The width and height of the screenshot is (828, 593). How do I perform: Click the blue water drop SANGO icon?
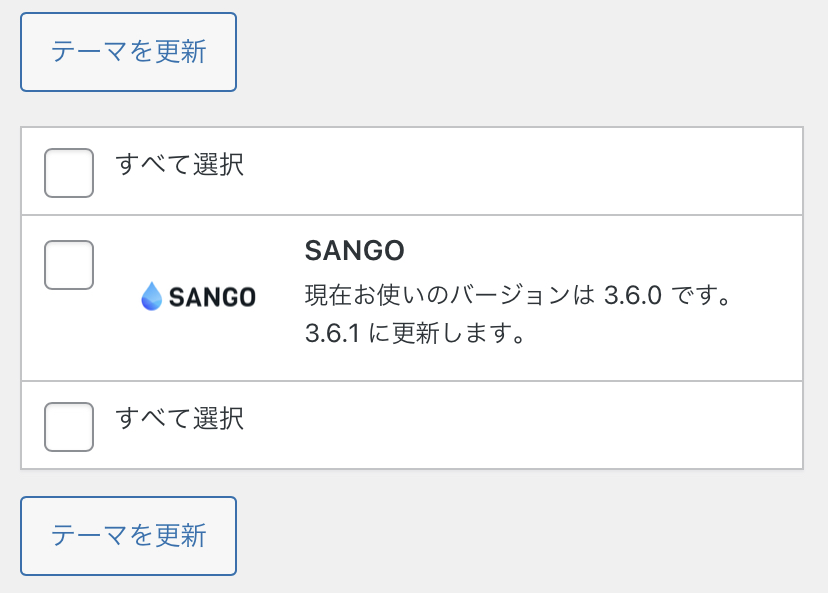click(152, 296)
